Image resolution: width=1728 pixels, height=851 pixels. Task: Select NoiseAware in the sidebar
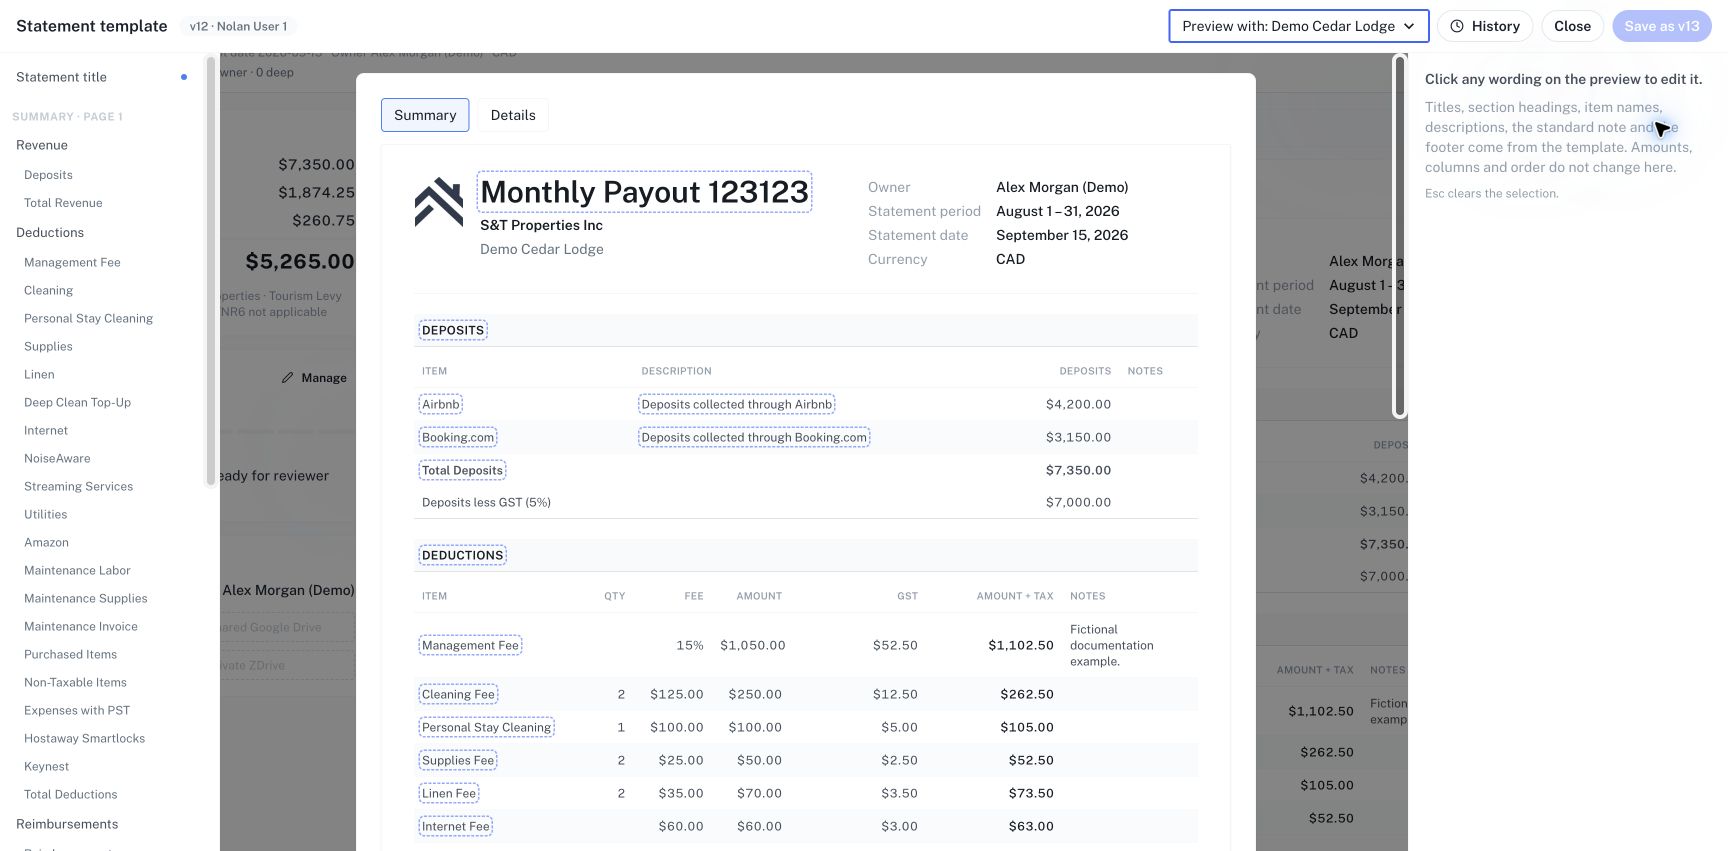57,459
